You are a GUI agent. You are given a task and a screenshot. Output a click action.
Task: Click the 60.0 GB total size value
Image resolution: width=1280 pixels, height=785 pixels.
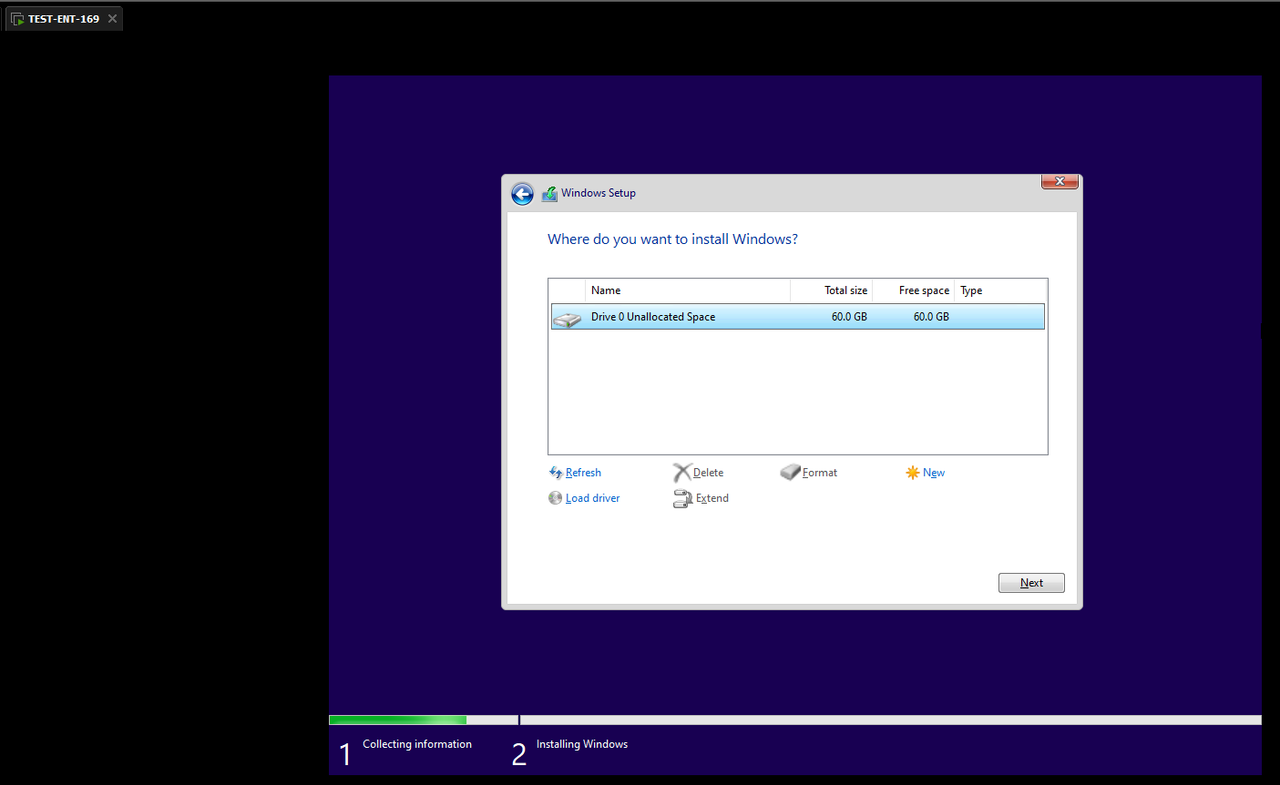click(x=849, y=317)
